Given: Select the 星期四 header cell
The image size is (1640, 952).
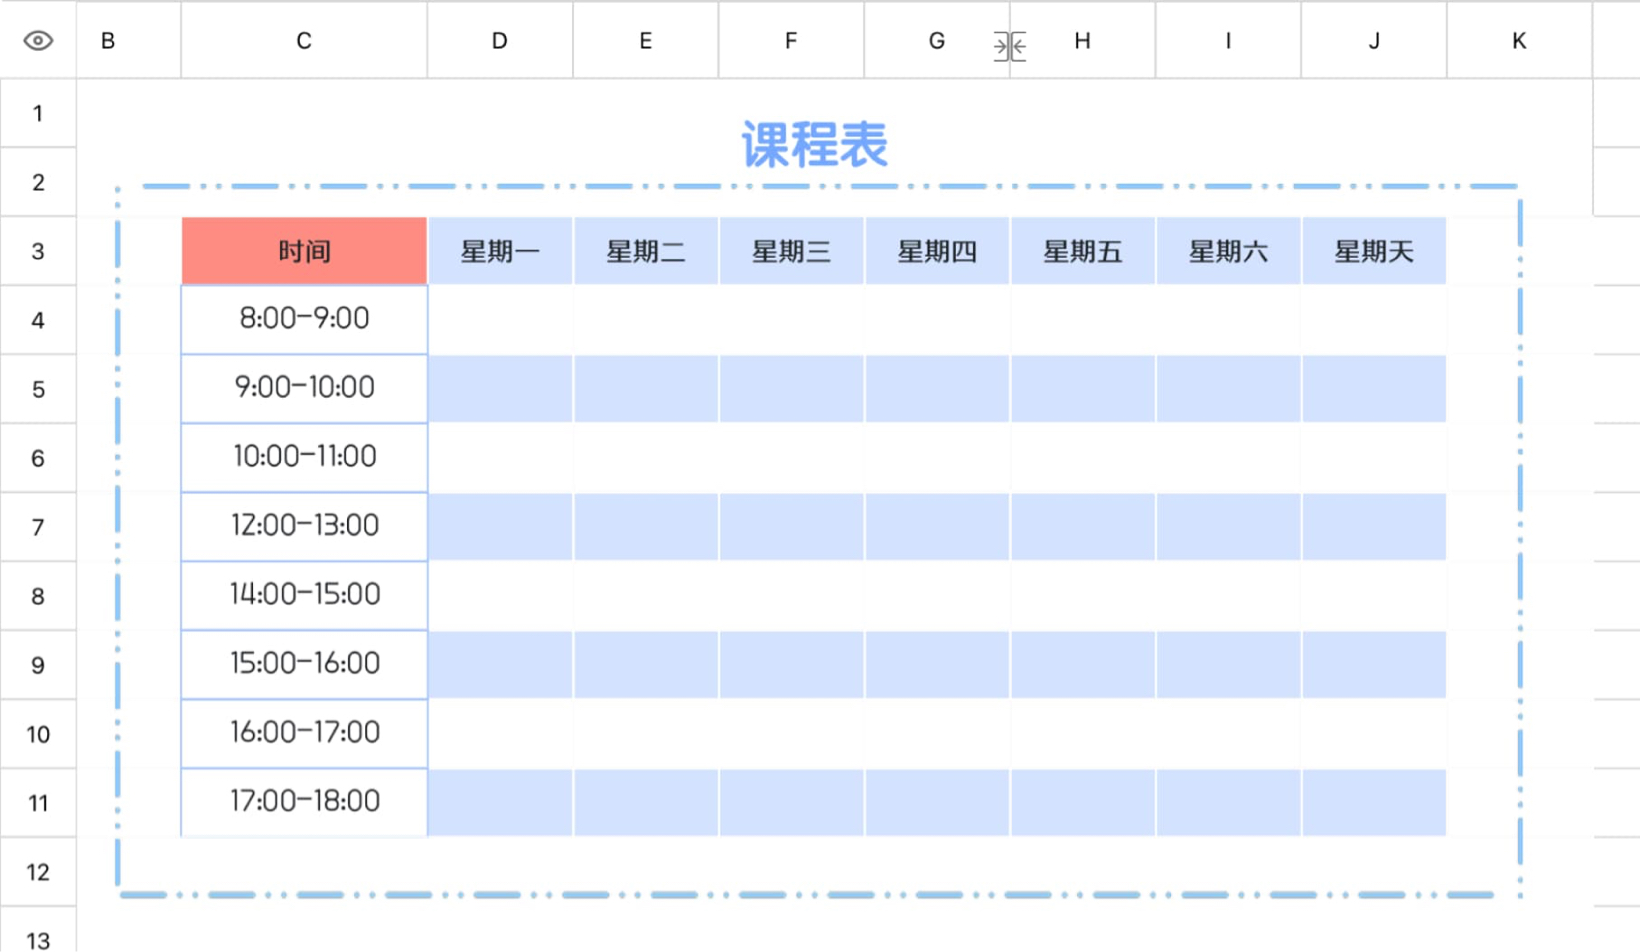Looking at the screenshot, I should pyautogui.click(x=937, y=251).
